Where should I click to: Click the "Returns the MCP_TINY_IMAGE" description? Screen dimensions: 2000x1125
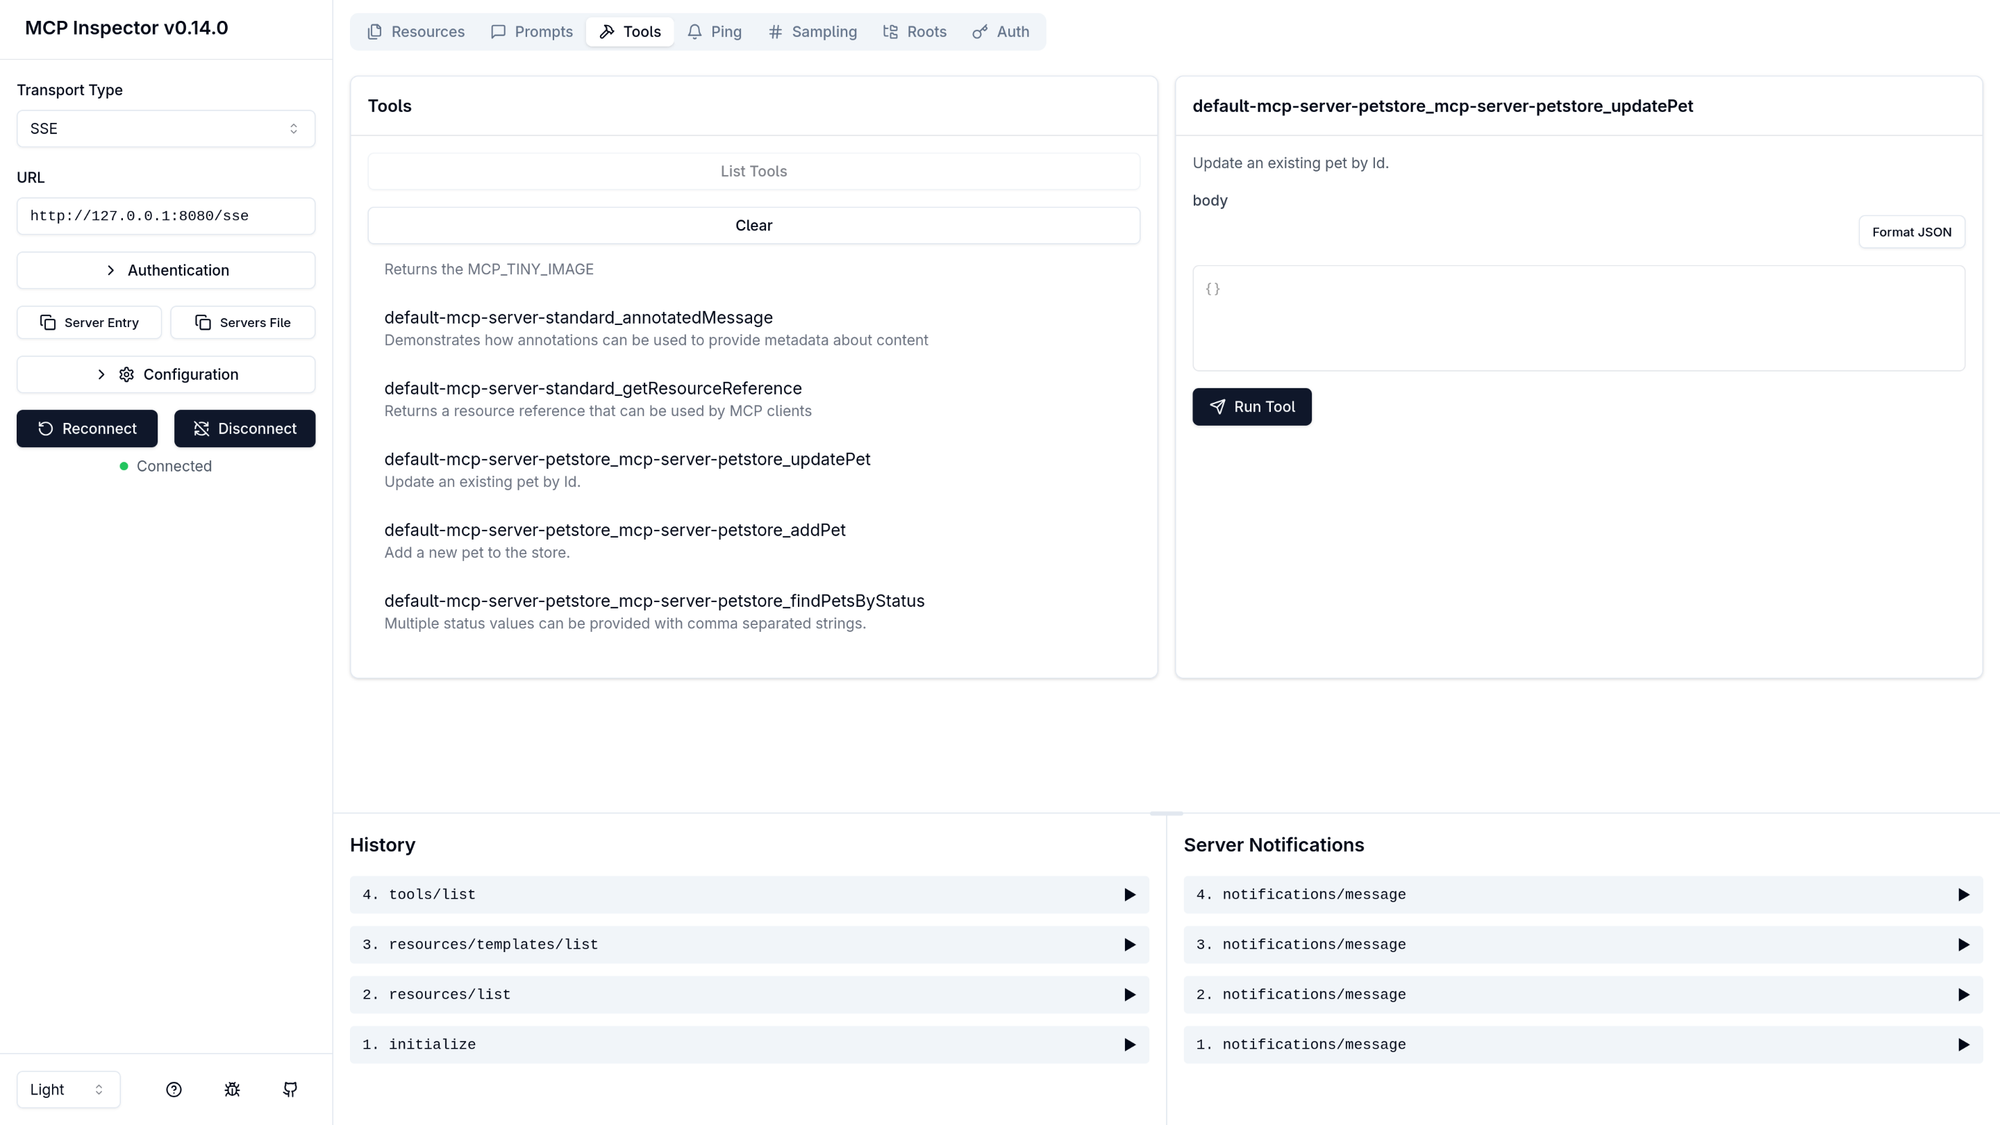coord(489,269)
